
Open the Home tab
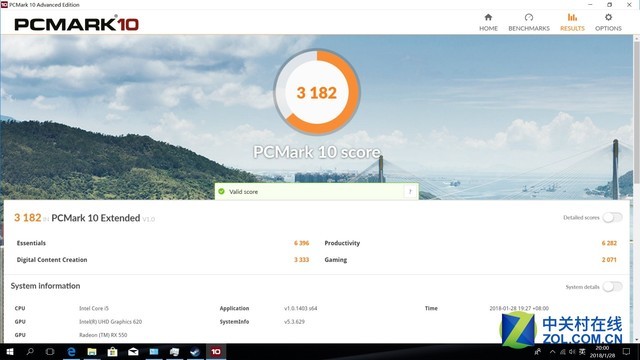coord(488,22)
